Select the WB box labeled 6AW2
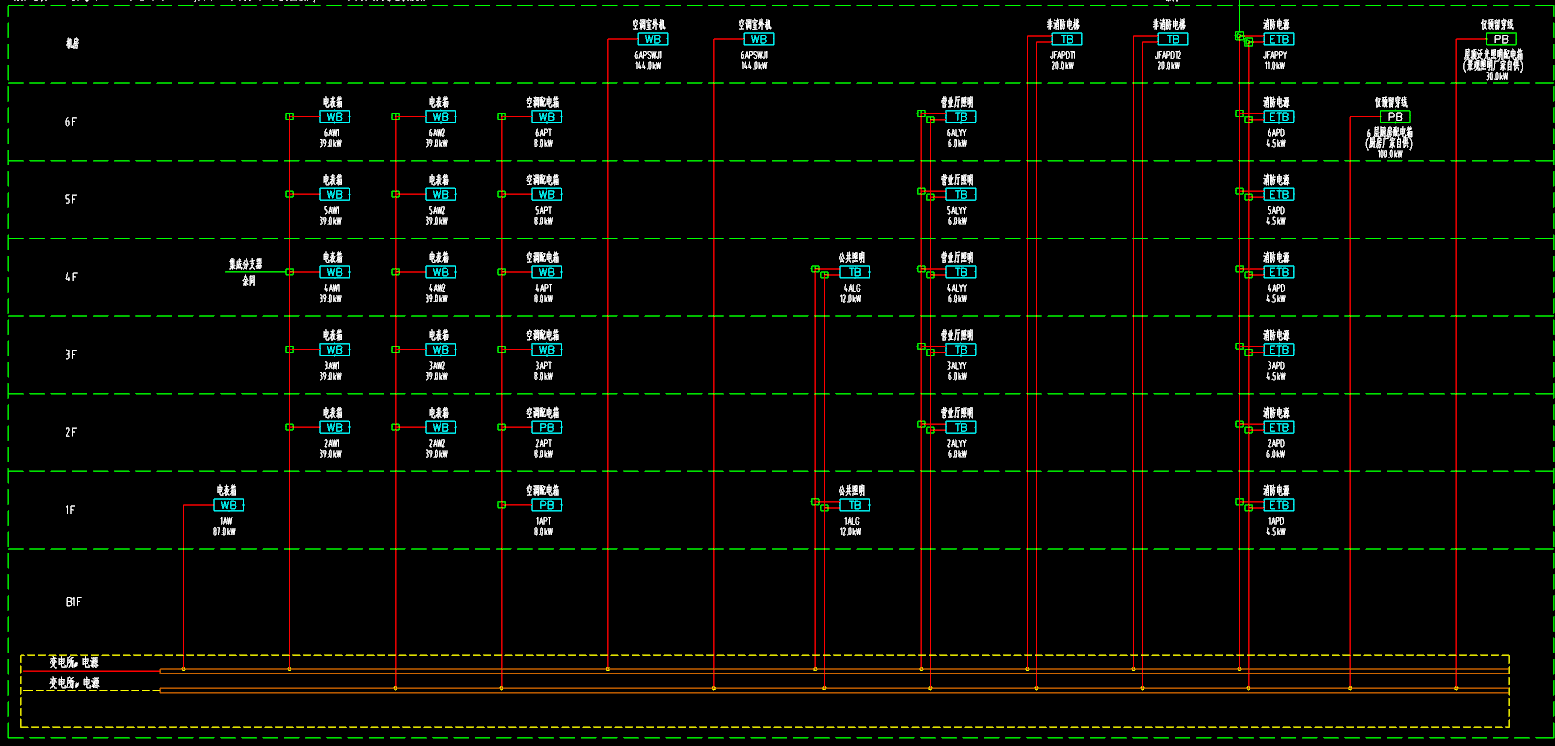The width and height of the screenshot is (1555, 746). [441, 117]
